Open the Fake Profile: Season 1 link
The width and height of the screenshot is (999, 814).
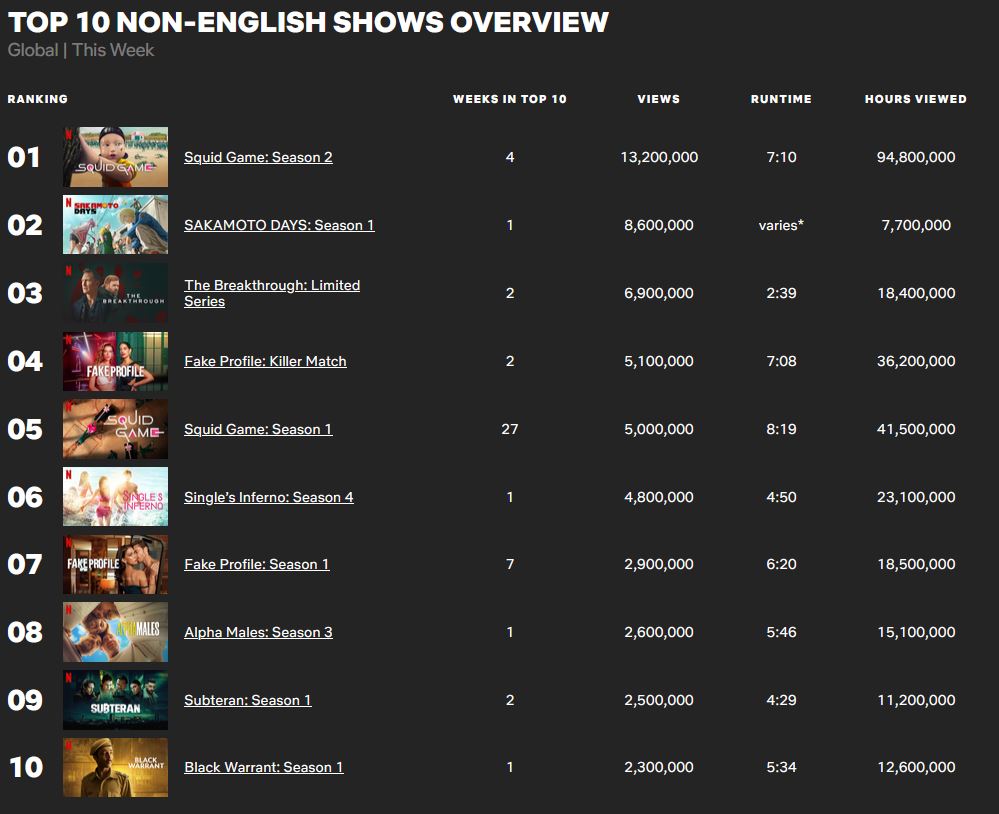(x=256, y=564)
